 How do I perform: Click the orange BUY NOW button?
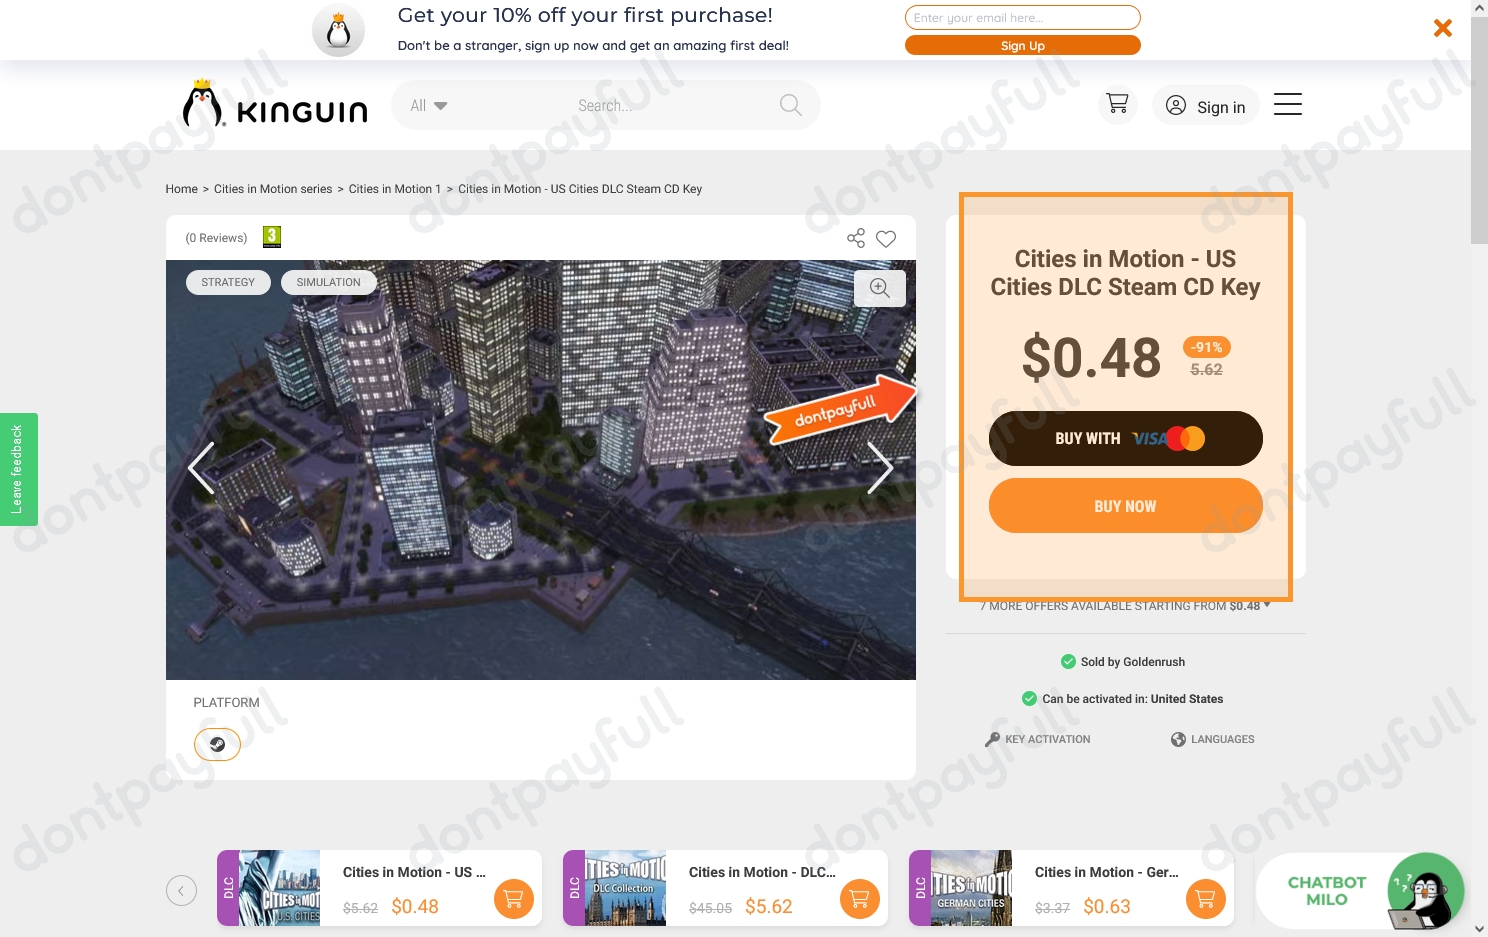[x=1125, y=506]
